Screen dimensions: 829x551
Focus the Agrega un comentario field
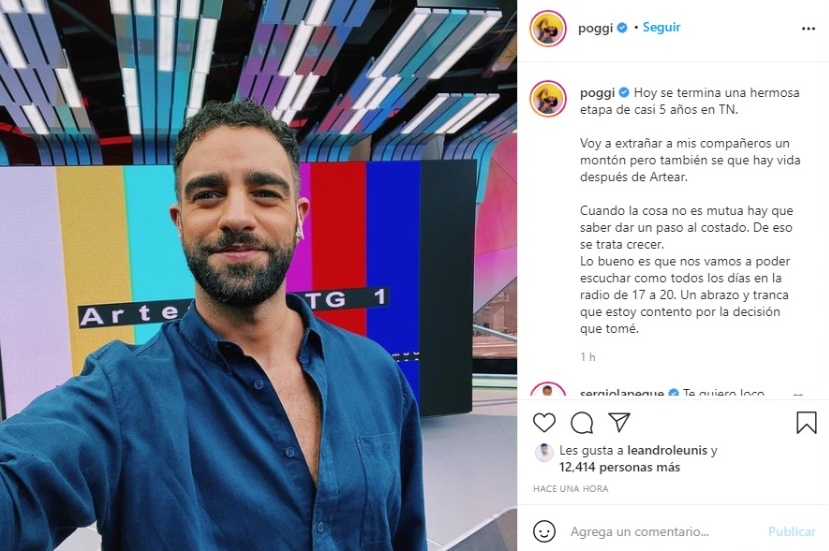pyautogui.click(x=640, y=531)
